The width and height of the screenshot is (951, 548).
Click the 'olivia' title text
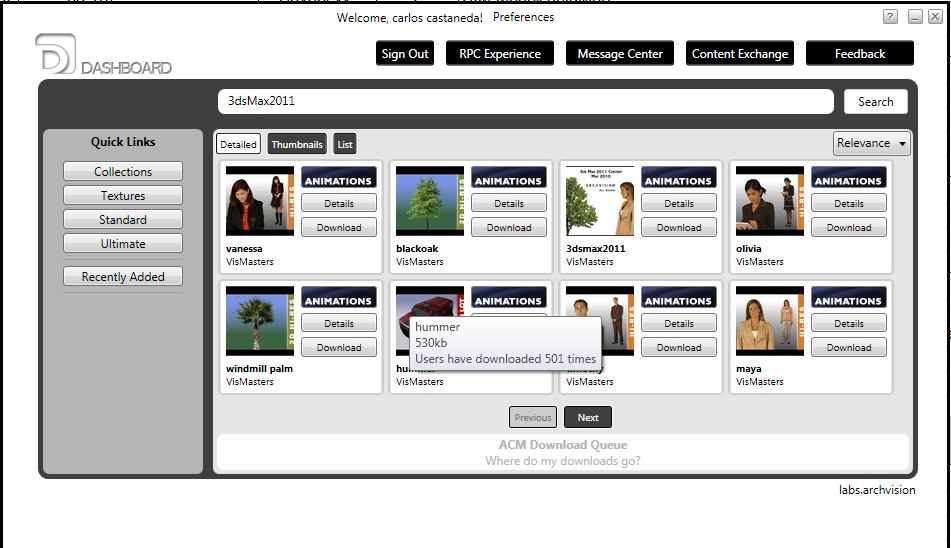point(748,249)
